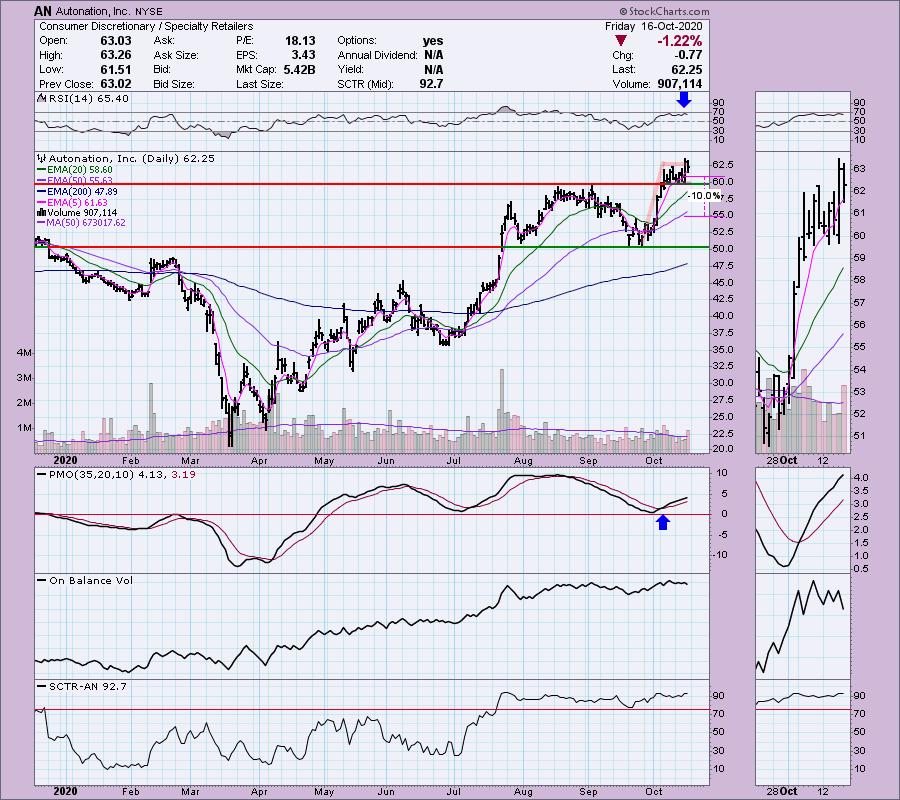Click '28' under the zoomed price thumbnail
Image resolution: width=900 pixels, height=800 pixels.
coord(773,461)
